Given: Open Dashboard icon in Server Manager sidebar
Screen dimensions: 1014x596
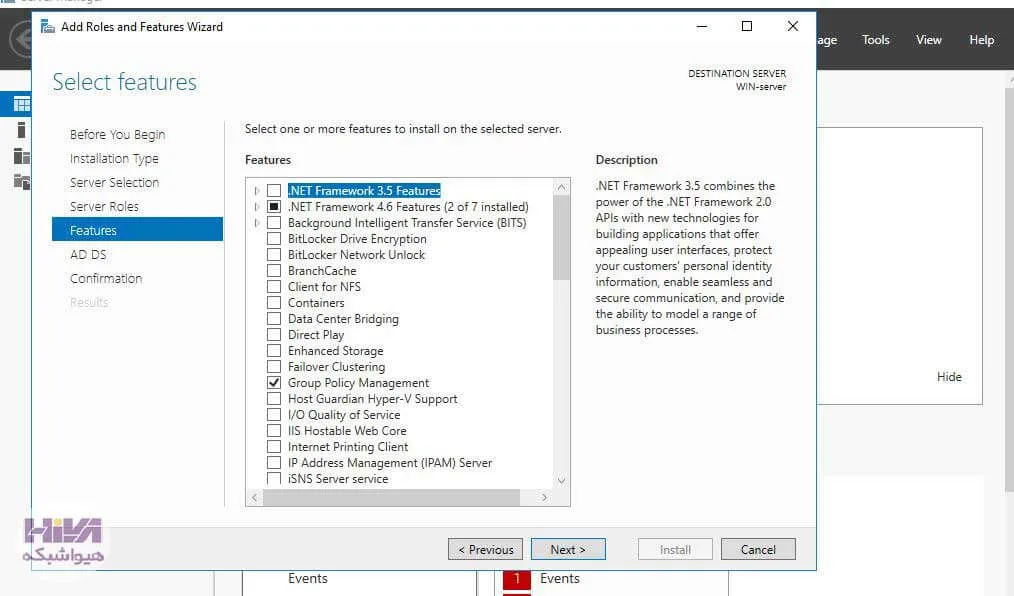Looking at the screenshot, I should (21, 104).
